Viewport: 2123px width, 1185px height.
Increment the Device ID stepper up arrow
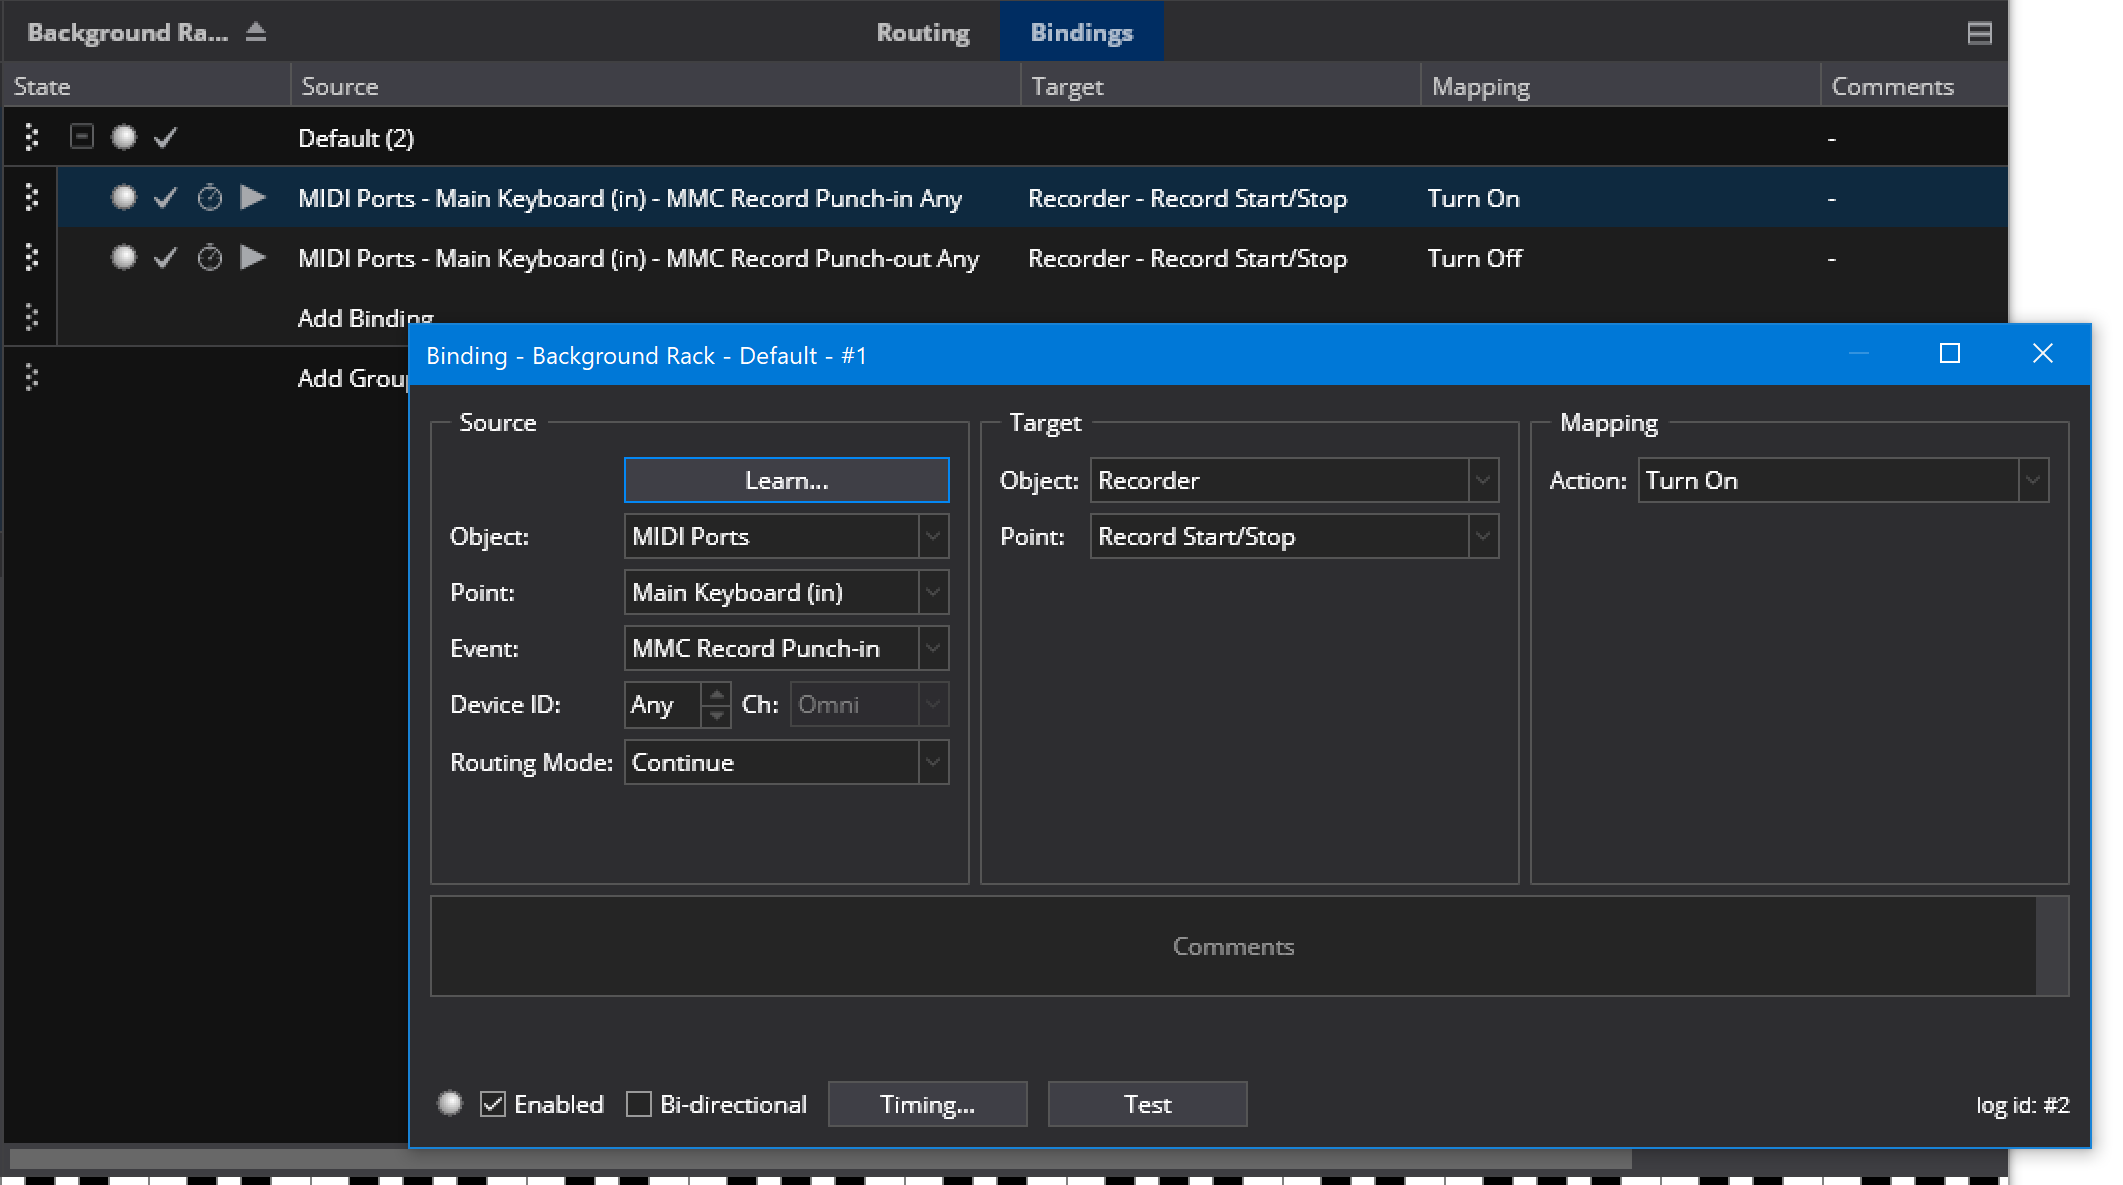716,693
